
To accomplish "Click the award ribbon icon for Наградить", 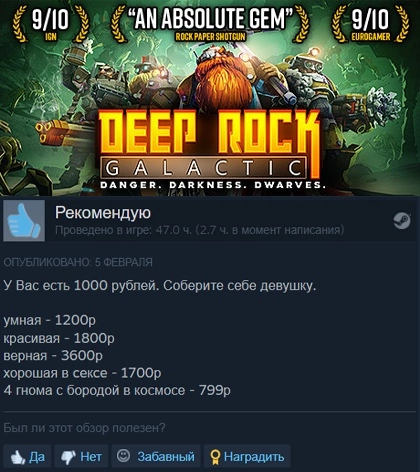I will (x=216, y=457).
